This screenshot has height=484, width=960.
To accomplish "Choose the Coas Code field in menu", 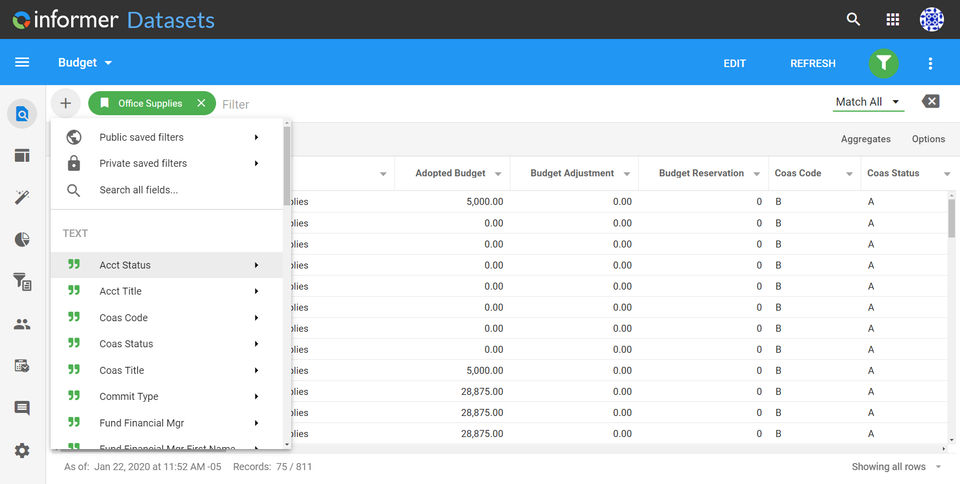I will 167,318.
